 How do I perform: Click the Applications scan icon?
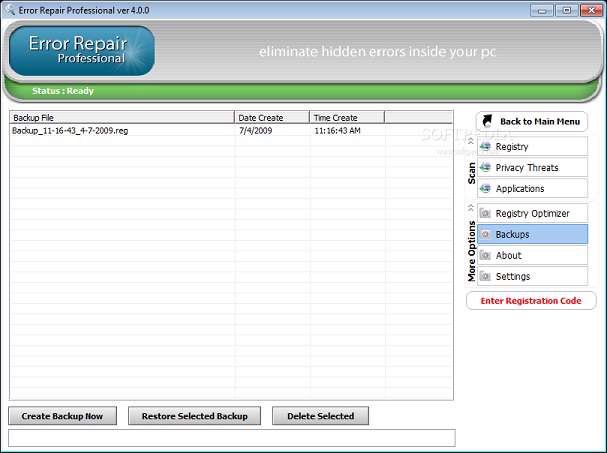485,189
